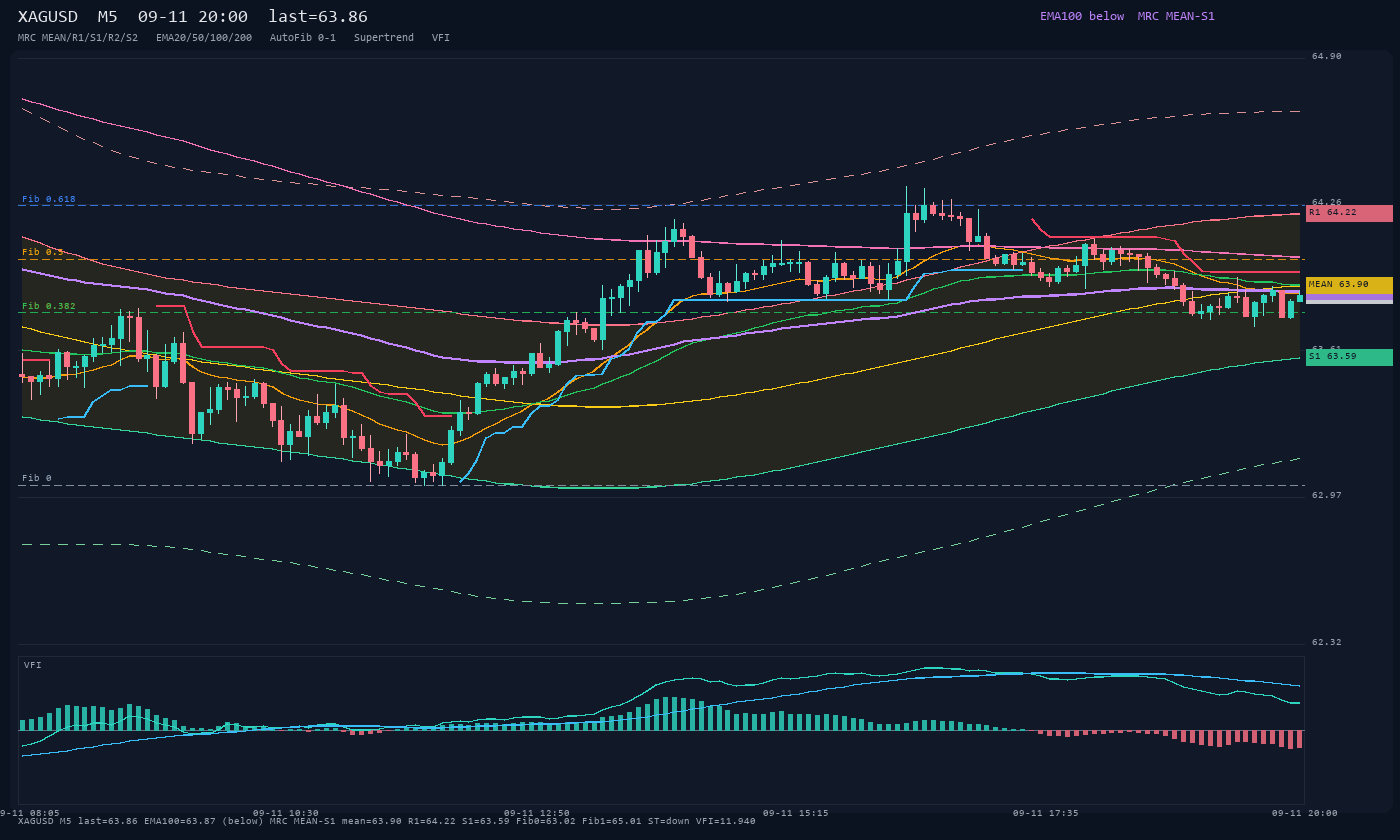The height and width of the screenshot is (840, 1400).
Task: Click the AutoFib 0-1 indicator label
Action: tap(303, 37)
